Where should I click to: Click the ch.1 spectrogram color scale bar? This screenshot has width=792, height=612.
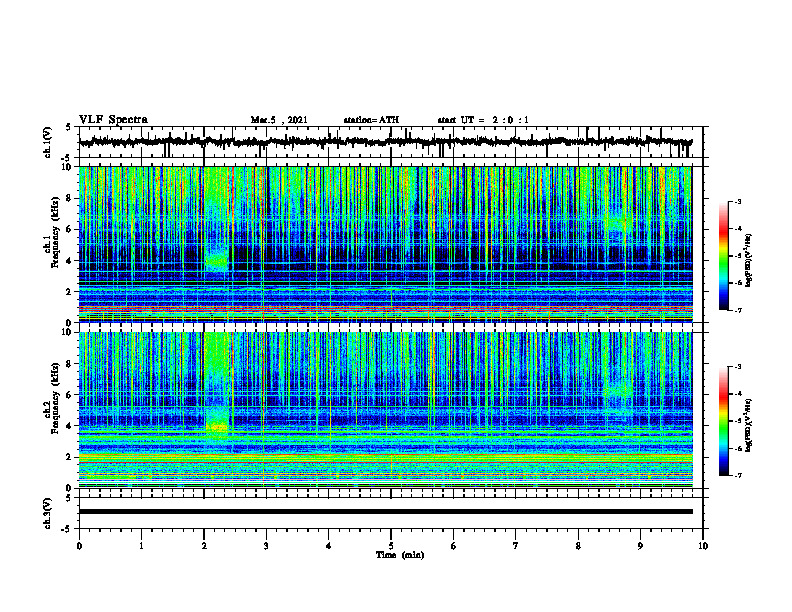pos(723,256)
